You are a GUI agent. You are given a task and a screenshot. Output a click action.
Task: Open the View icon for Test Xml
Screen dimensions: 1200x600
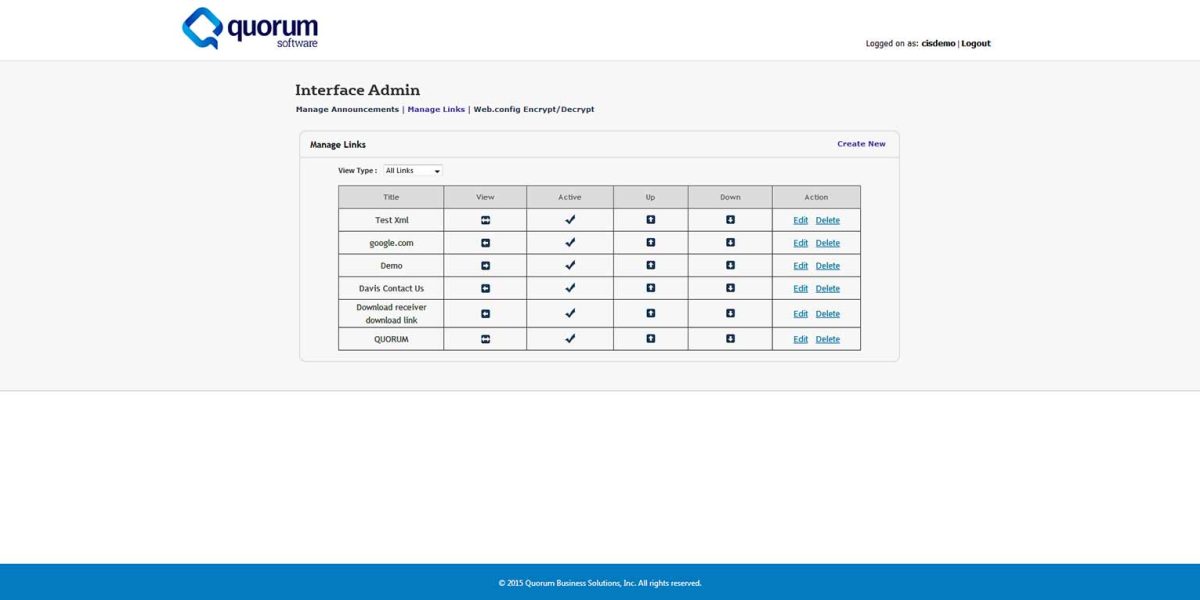485,219
